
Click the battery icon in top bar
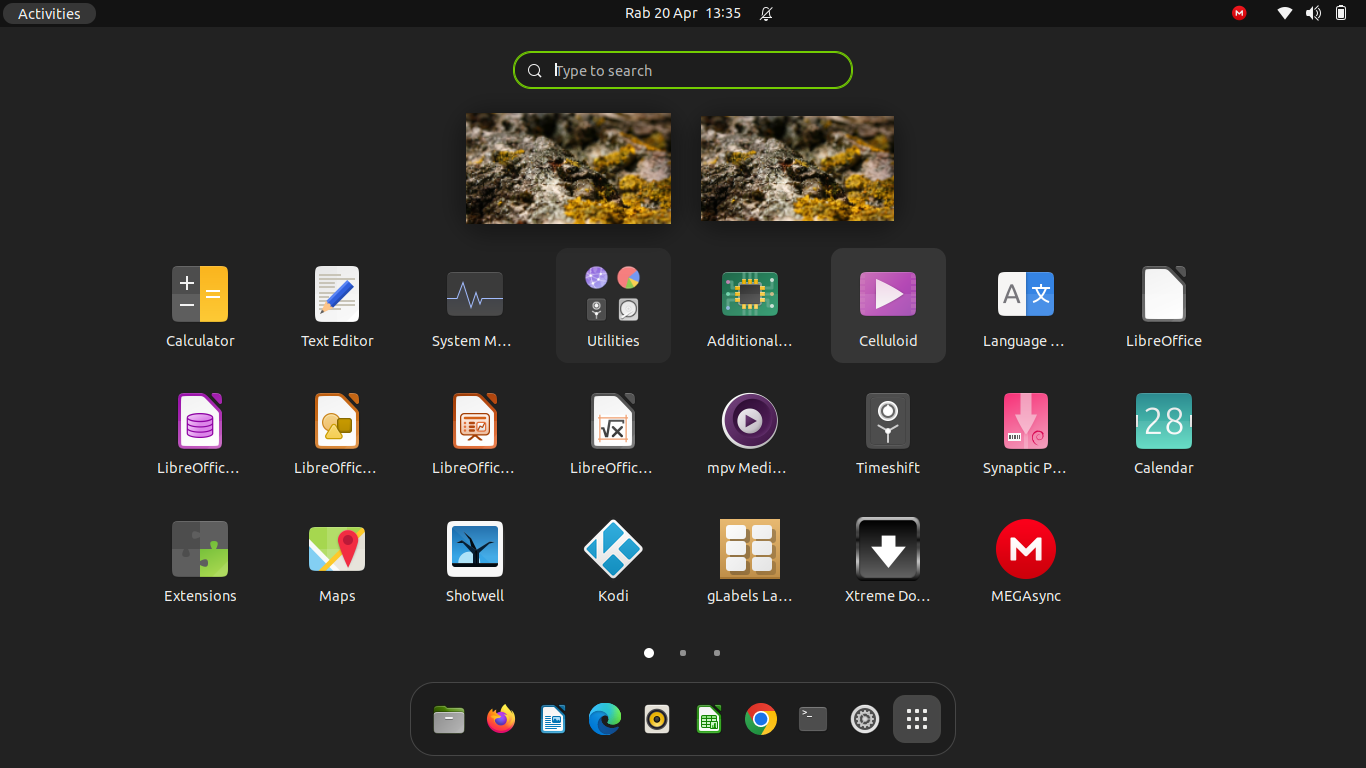click(x=1341, y=13)
